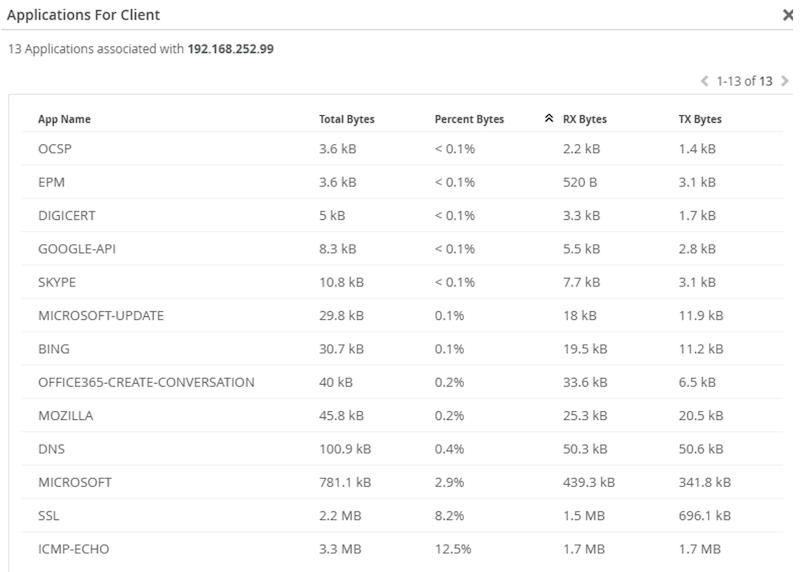This screenshot has width=800, height=572.
Task: Click EPM RX bytes 520 B
Action: point(580,182)
